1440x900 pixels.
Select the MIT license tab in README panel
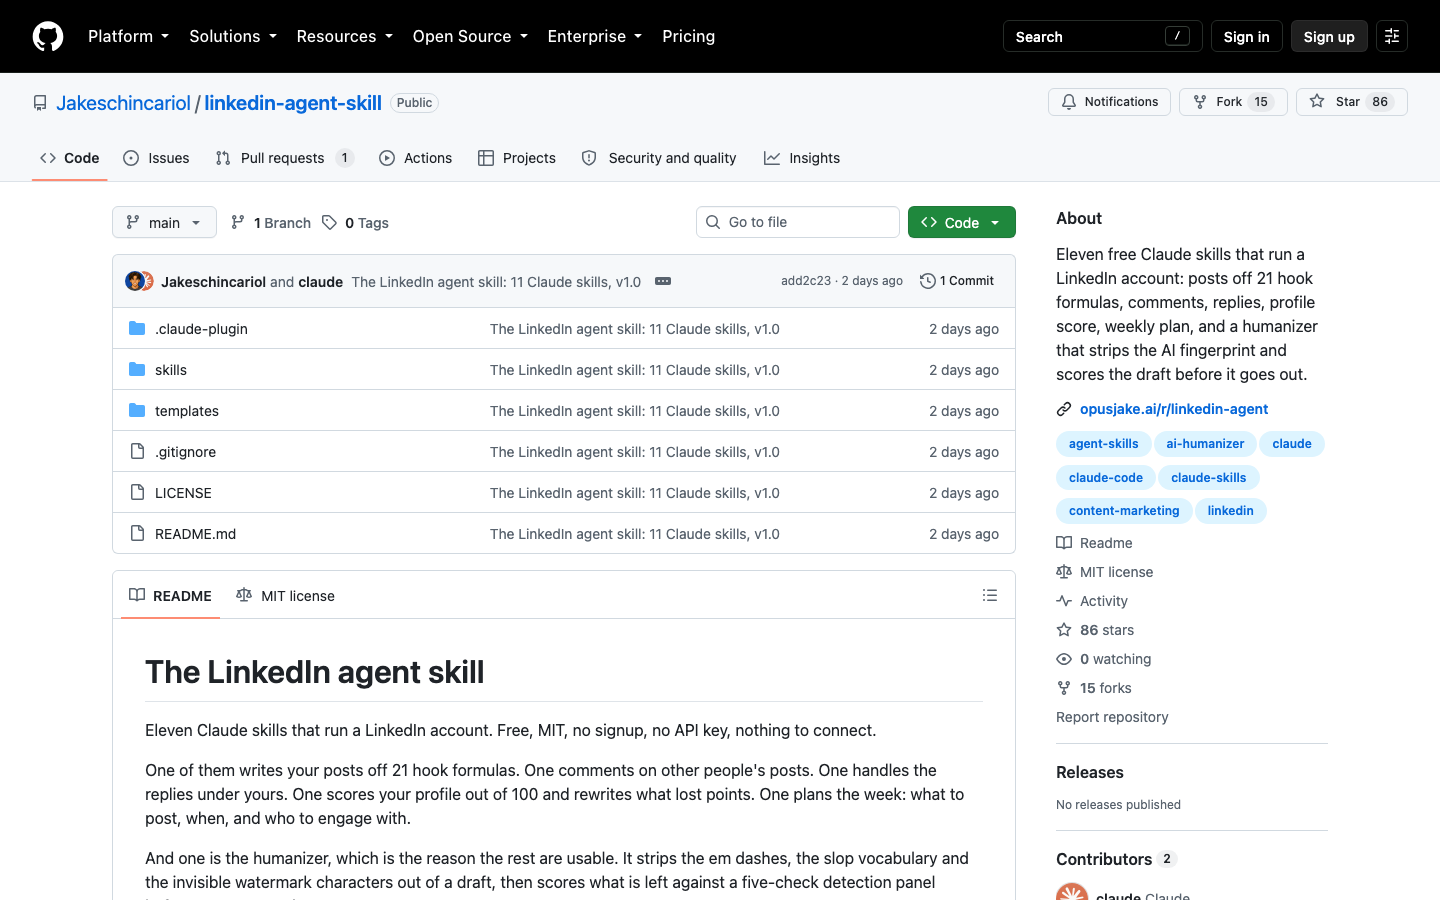tap(286, 595)
